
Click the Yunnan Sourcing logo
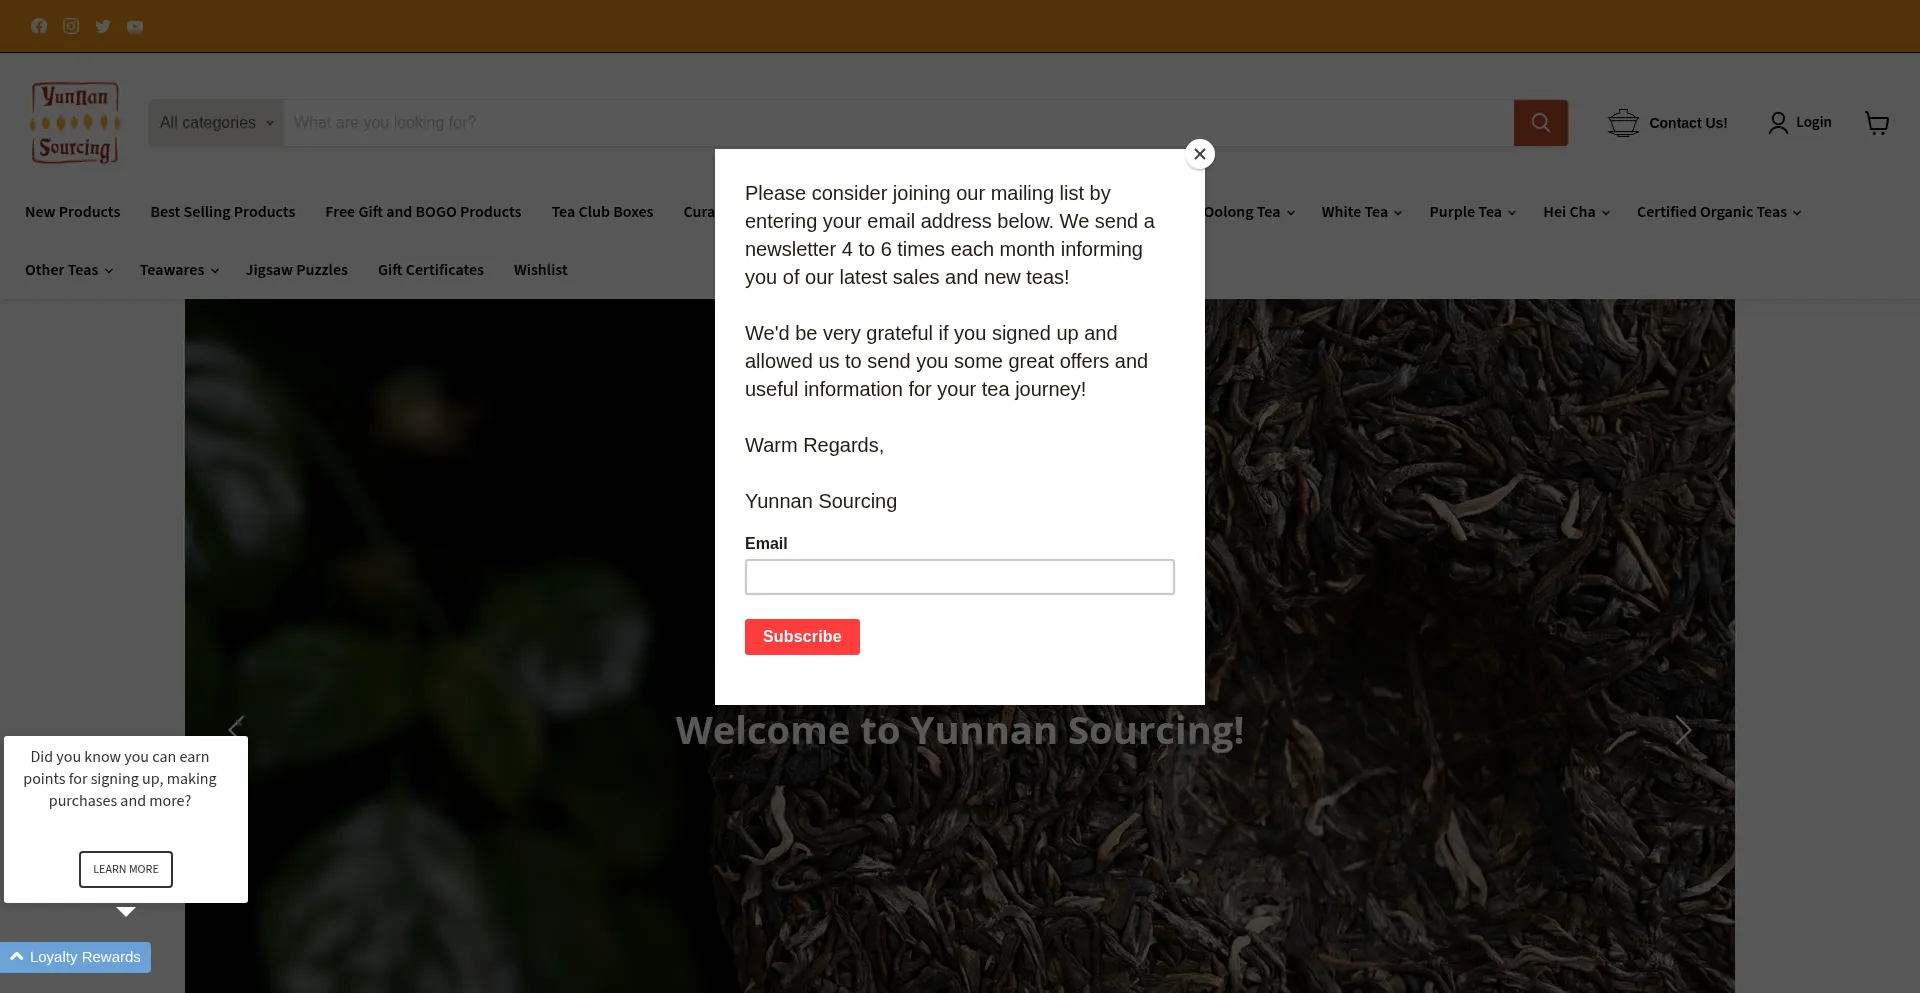tap(75, 123)
